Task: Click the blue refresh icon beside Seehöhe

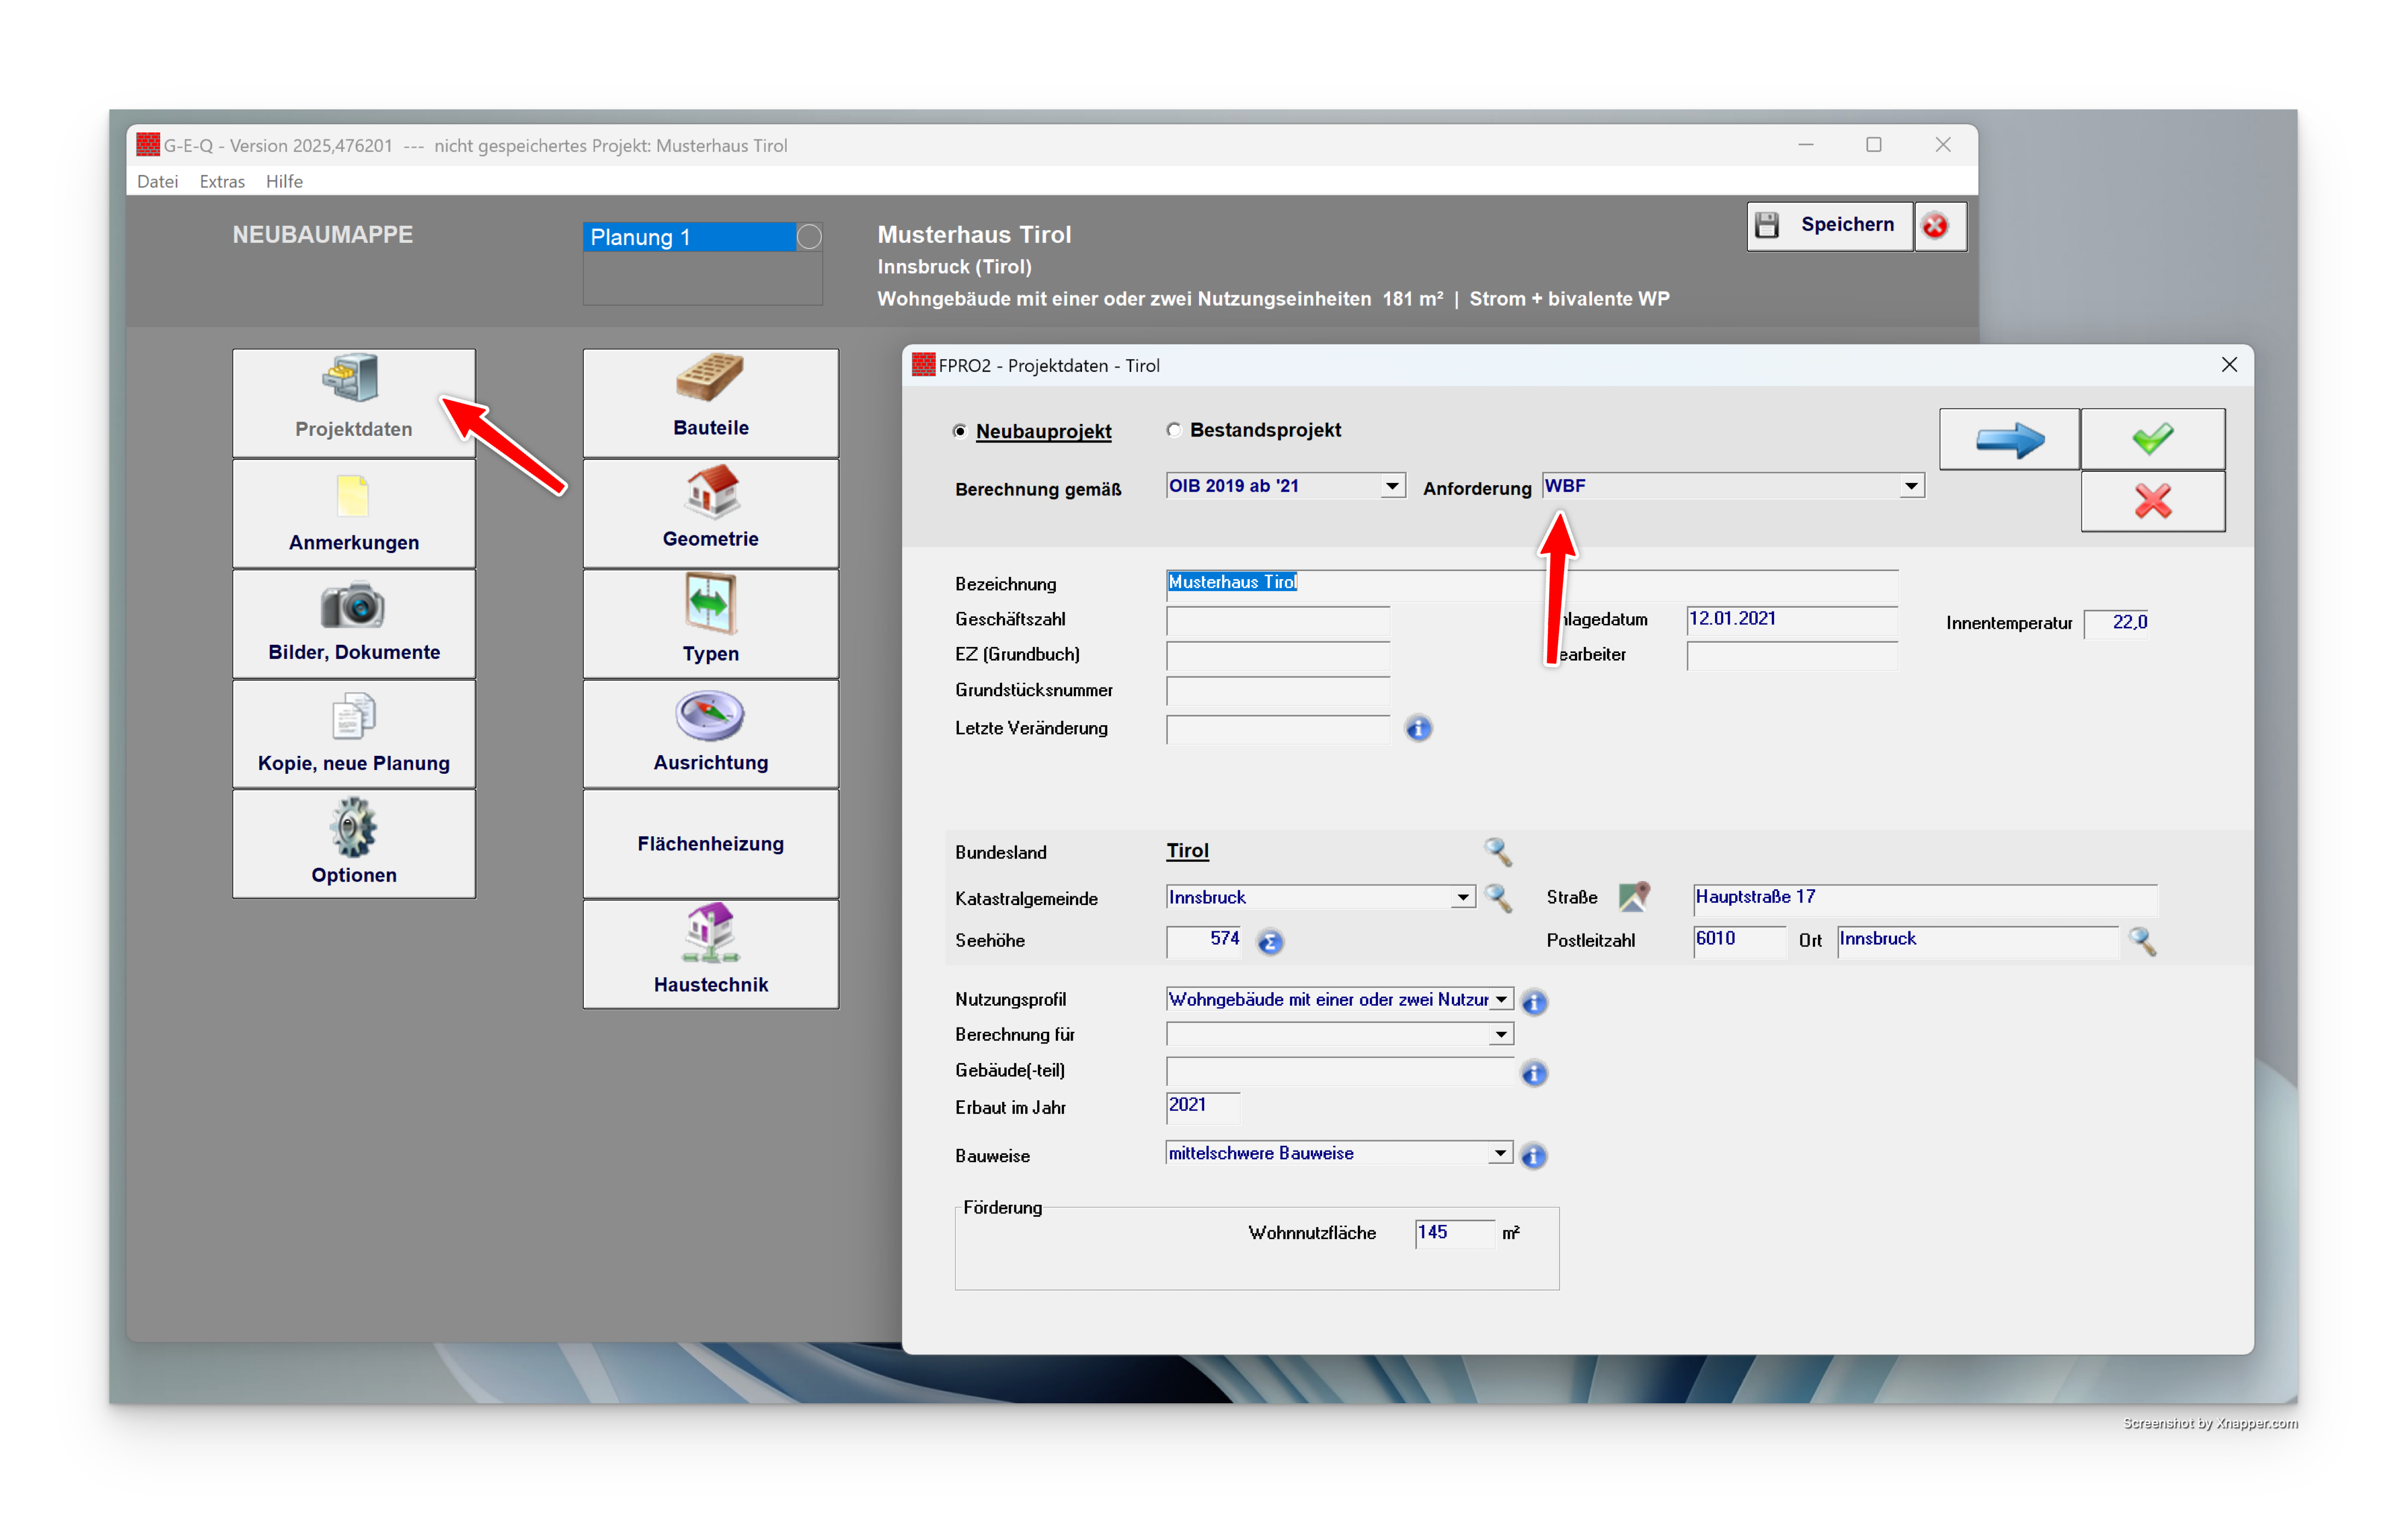Action: click(1270, 942)
